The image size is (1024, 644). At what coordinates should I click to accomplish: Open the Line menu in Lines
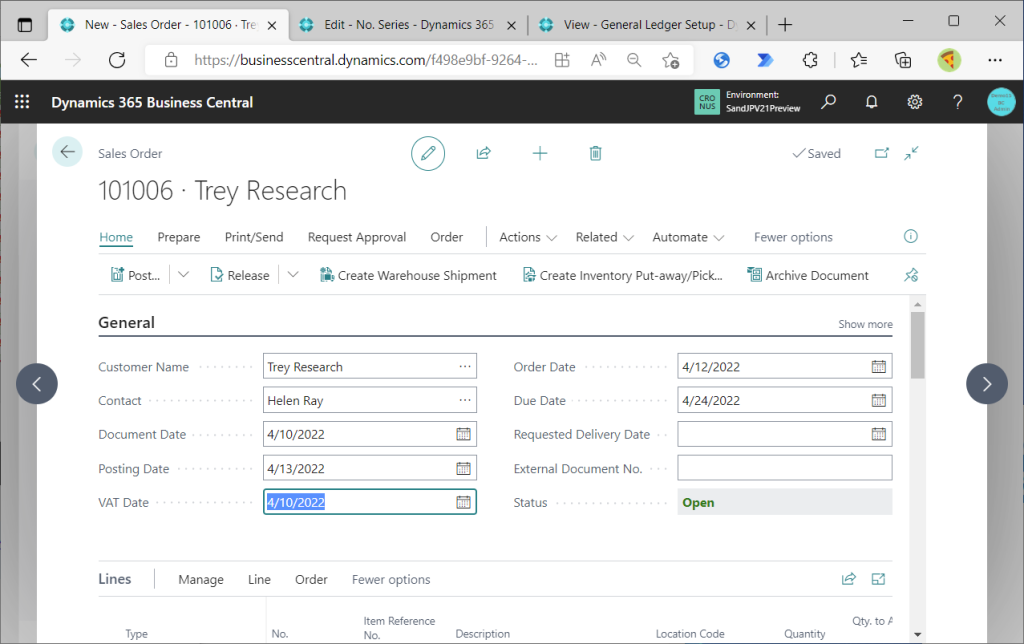click(259, 579)
